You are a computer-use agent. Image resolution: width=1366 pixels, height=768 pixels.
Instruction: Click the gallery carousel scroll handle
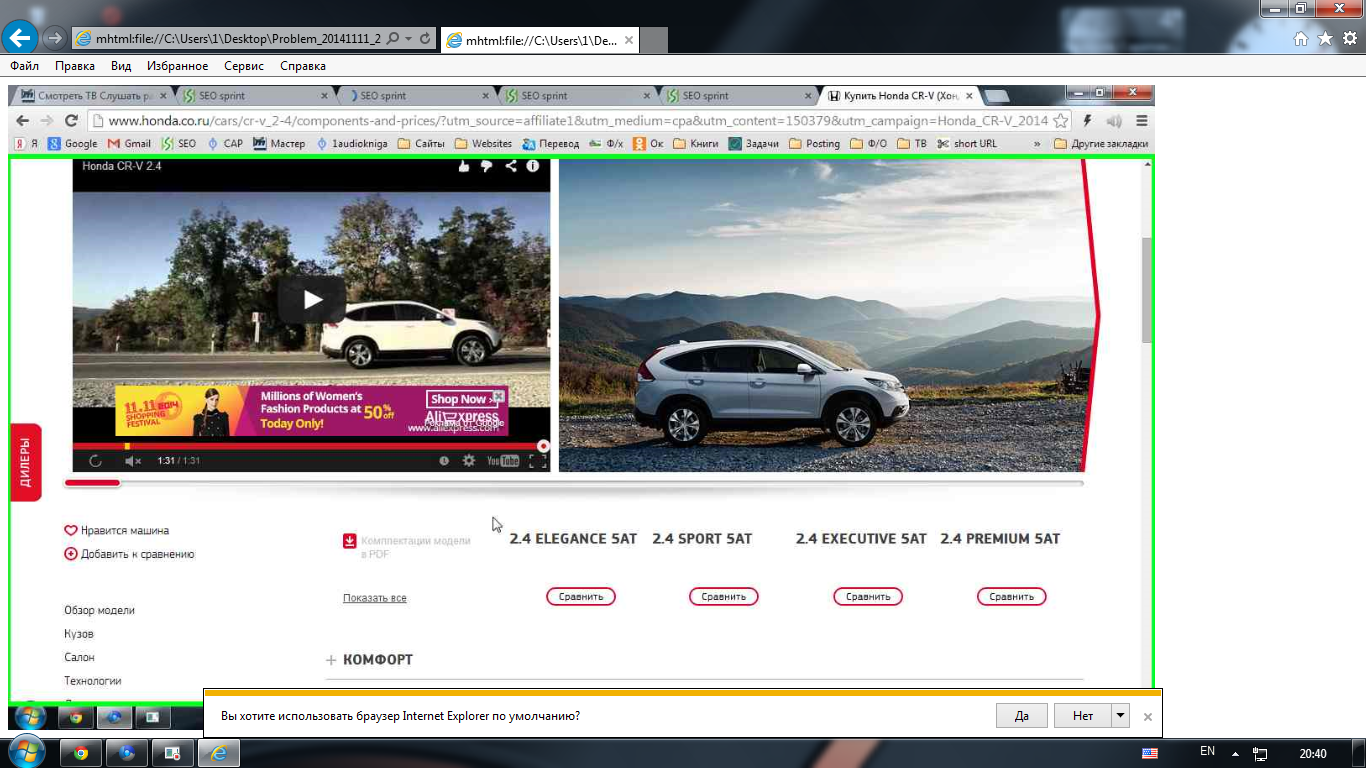pyautogui.click(x=92, y=483)
